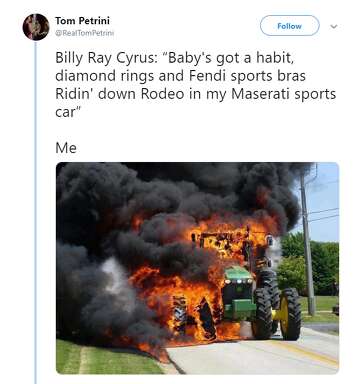Open the @RealTomPetrini handle link
360x384 pixels.
85,33
